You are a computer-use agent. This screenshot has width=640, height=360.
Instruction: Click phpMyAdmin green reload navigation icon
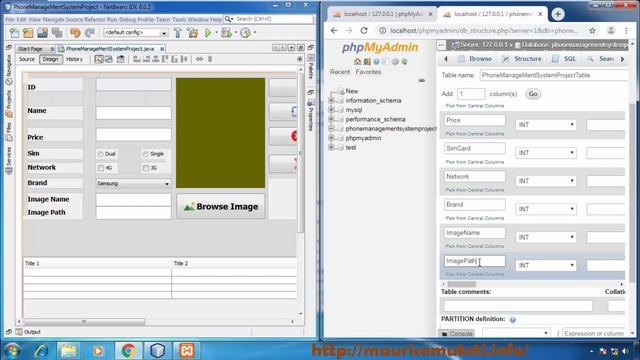point(404,62)
